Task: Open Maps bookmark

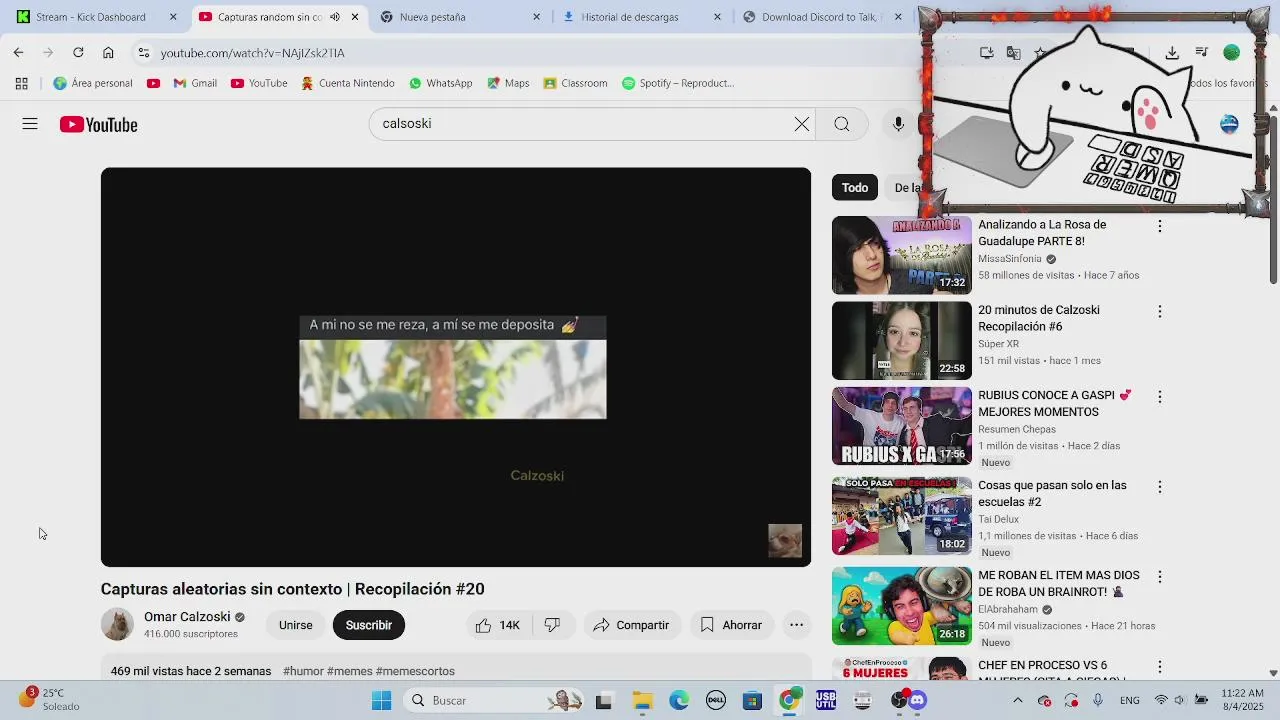Action: tap(508, 83)
